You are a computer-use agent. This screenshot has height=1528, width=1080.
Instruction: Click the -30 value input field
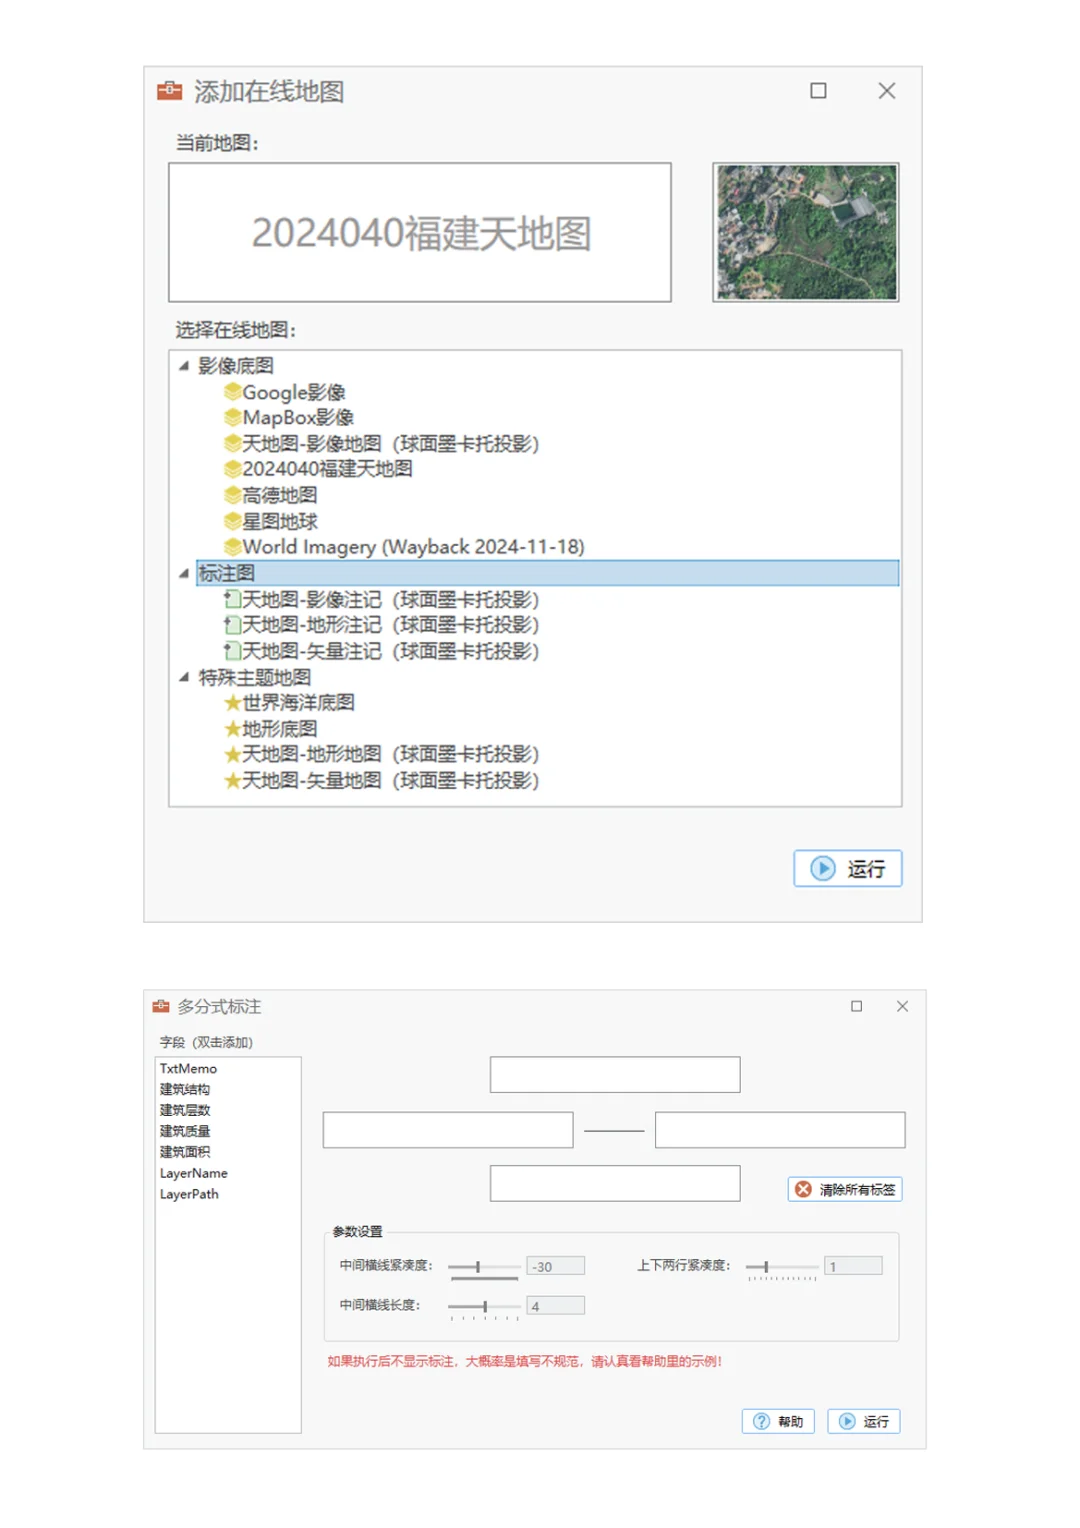[556, 1265]
